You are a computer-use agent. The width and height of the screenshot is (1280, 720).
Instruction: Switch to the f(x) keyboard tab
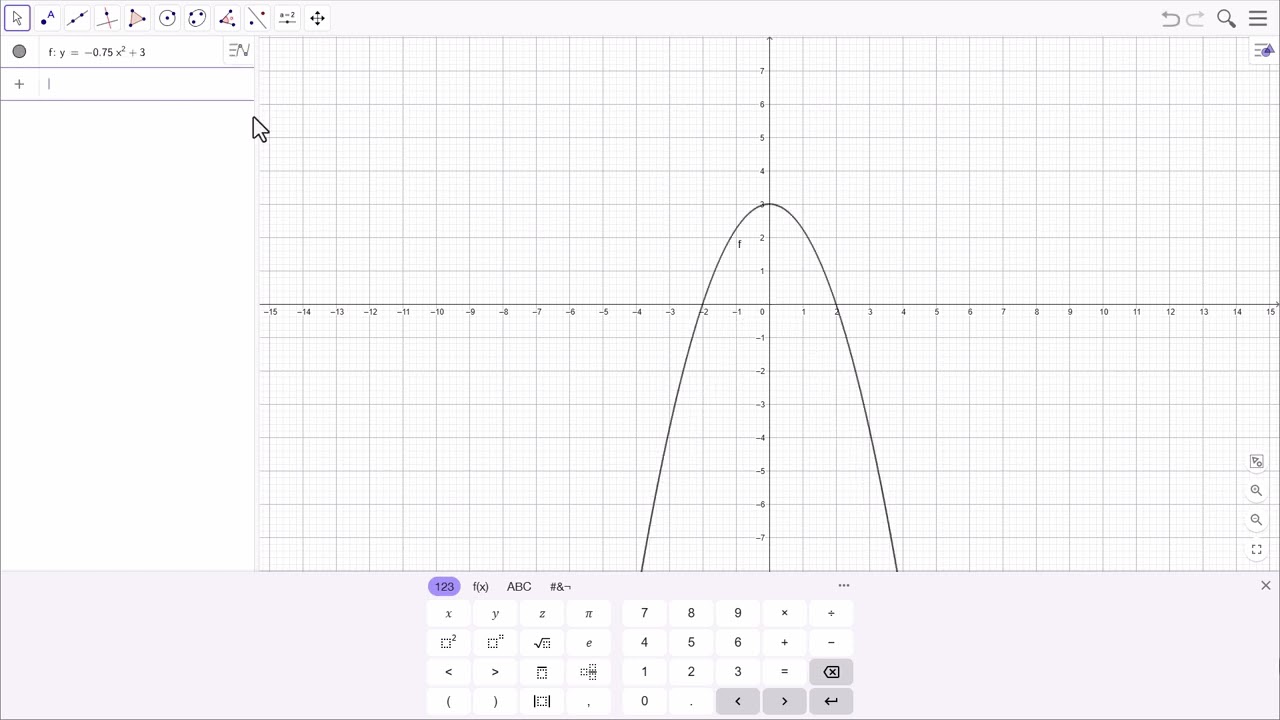[x=481, y=587]
